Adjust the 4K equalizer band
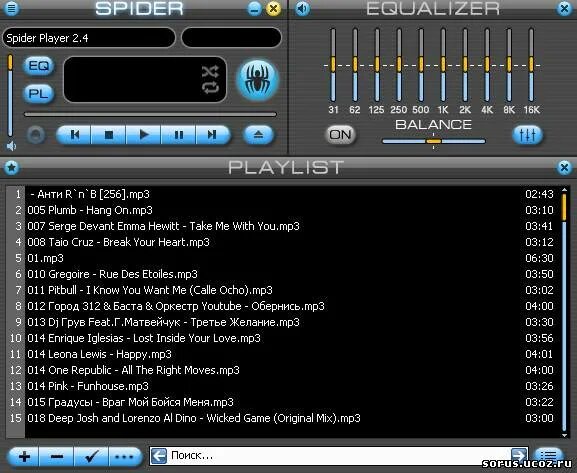 487,65
